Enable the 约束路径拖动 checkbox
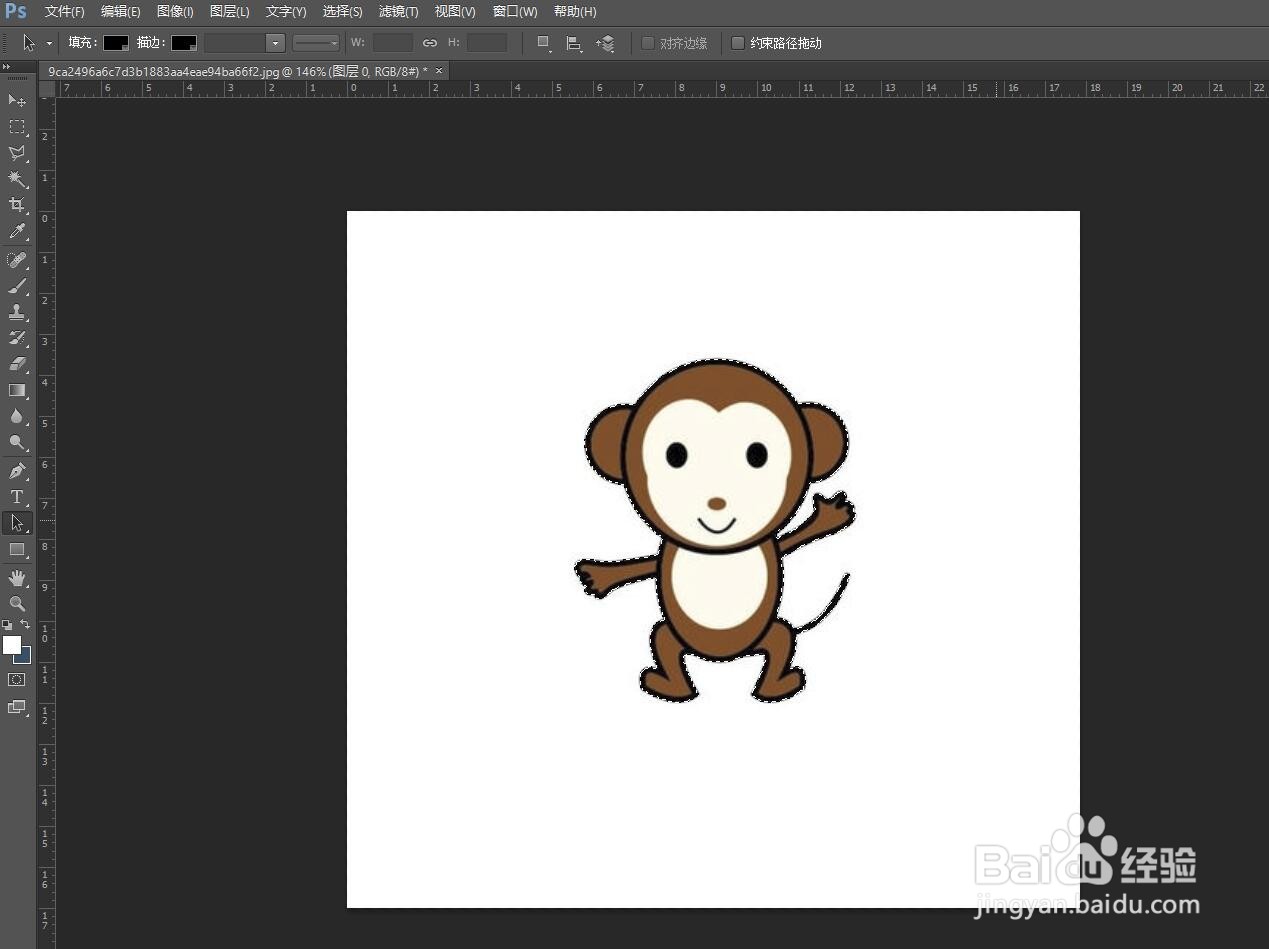Viewport: 1269px width, 949px height. [738, 43]
